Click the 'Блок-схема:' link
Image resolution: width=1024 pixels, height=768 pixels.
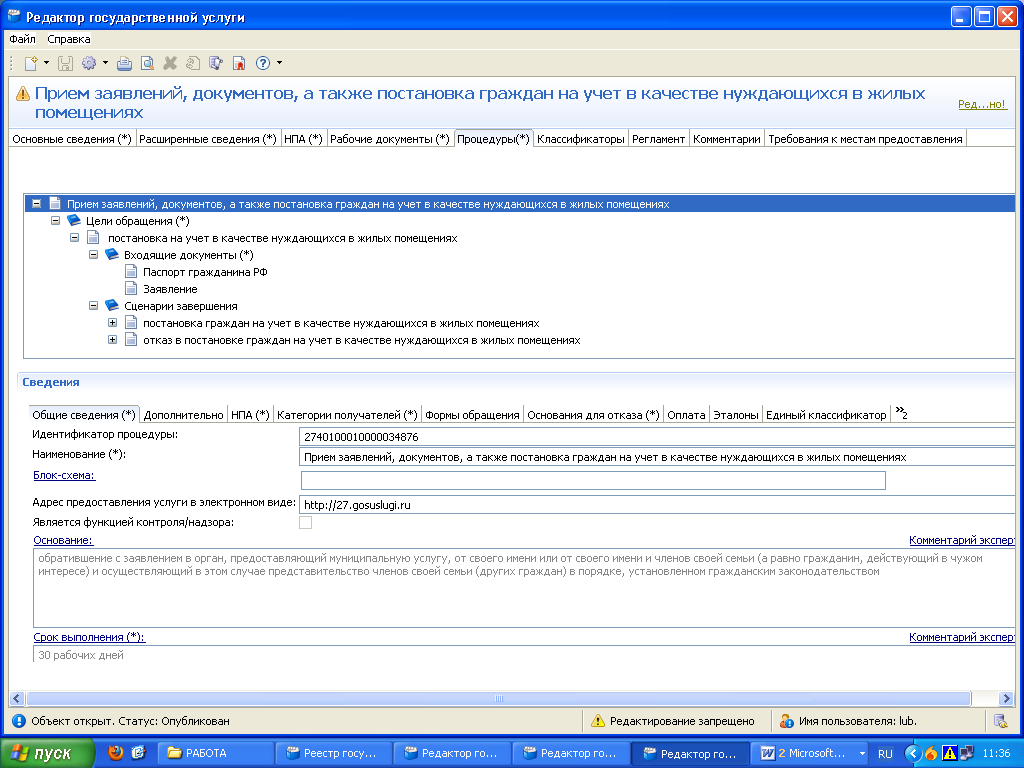point(64,475)
